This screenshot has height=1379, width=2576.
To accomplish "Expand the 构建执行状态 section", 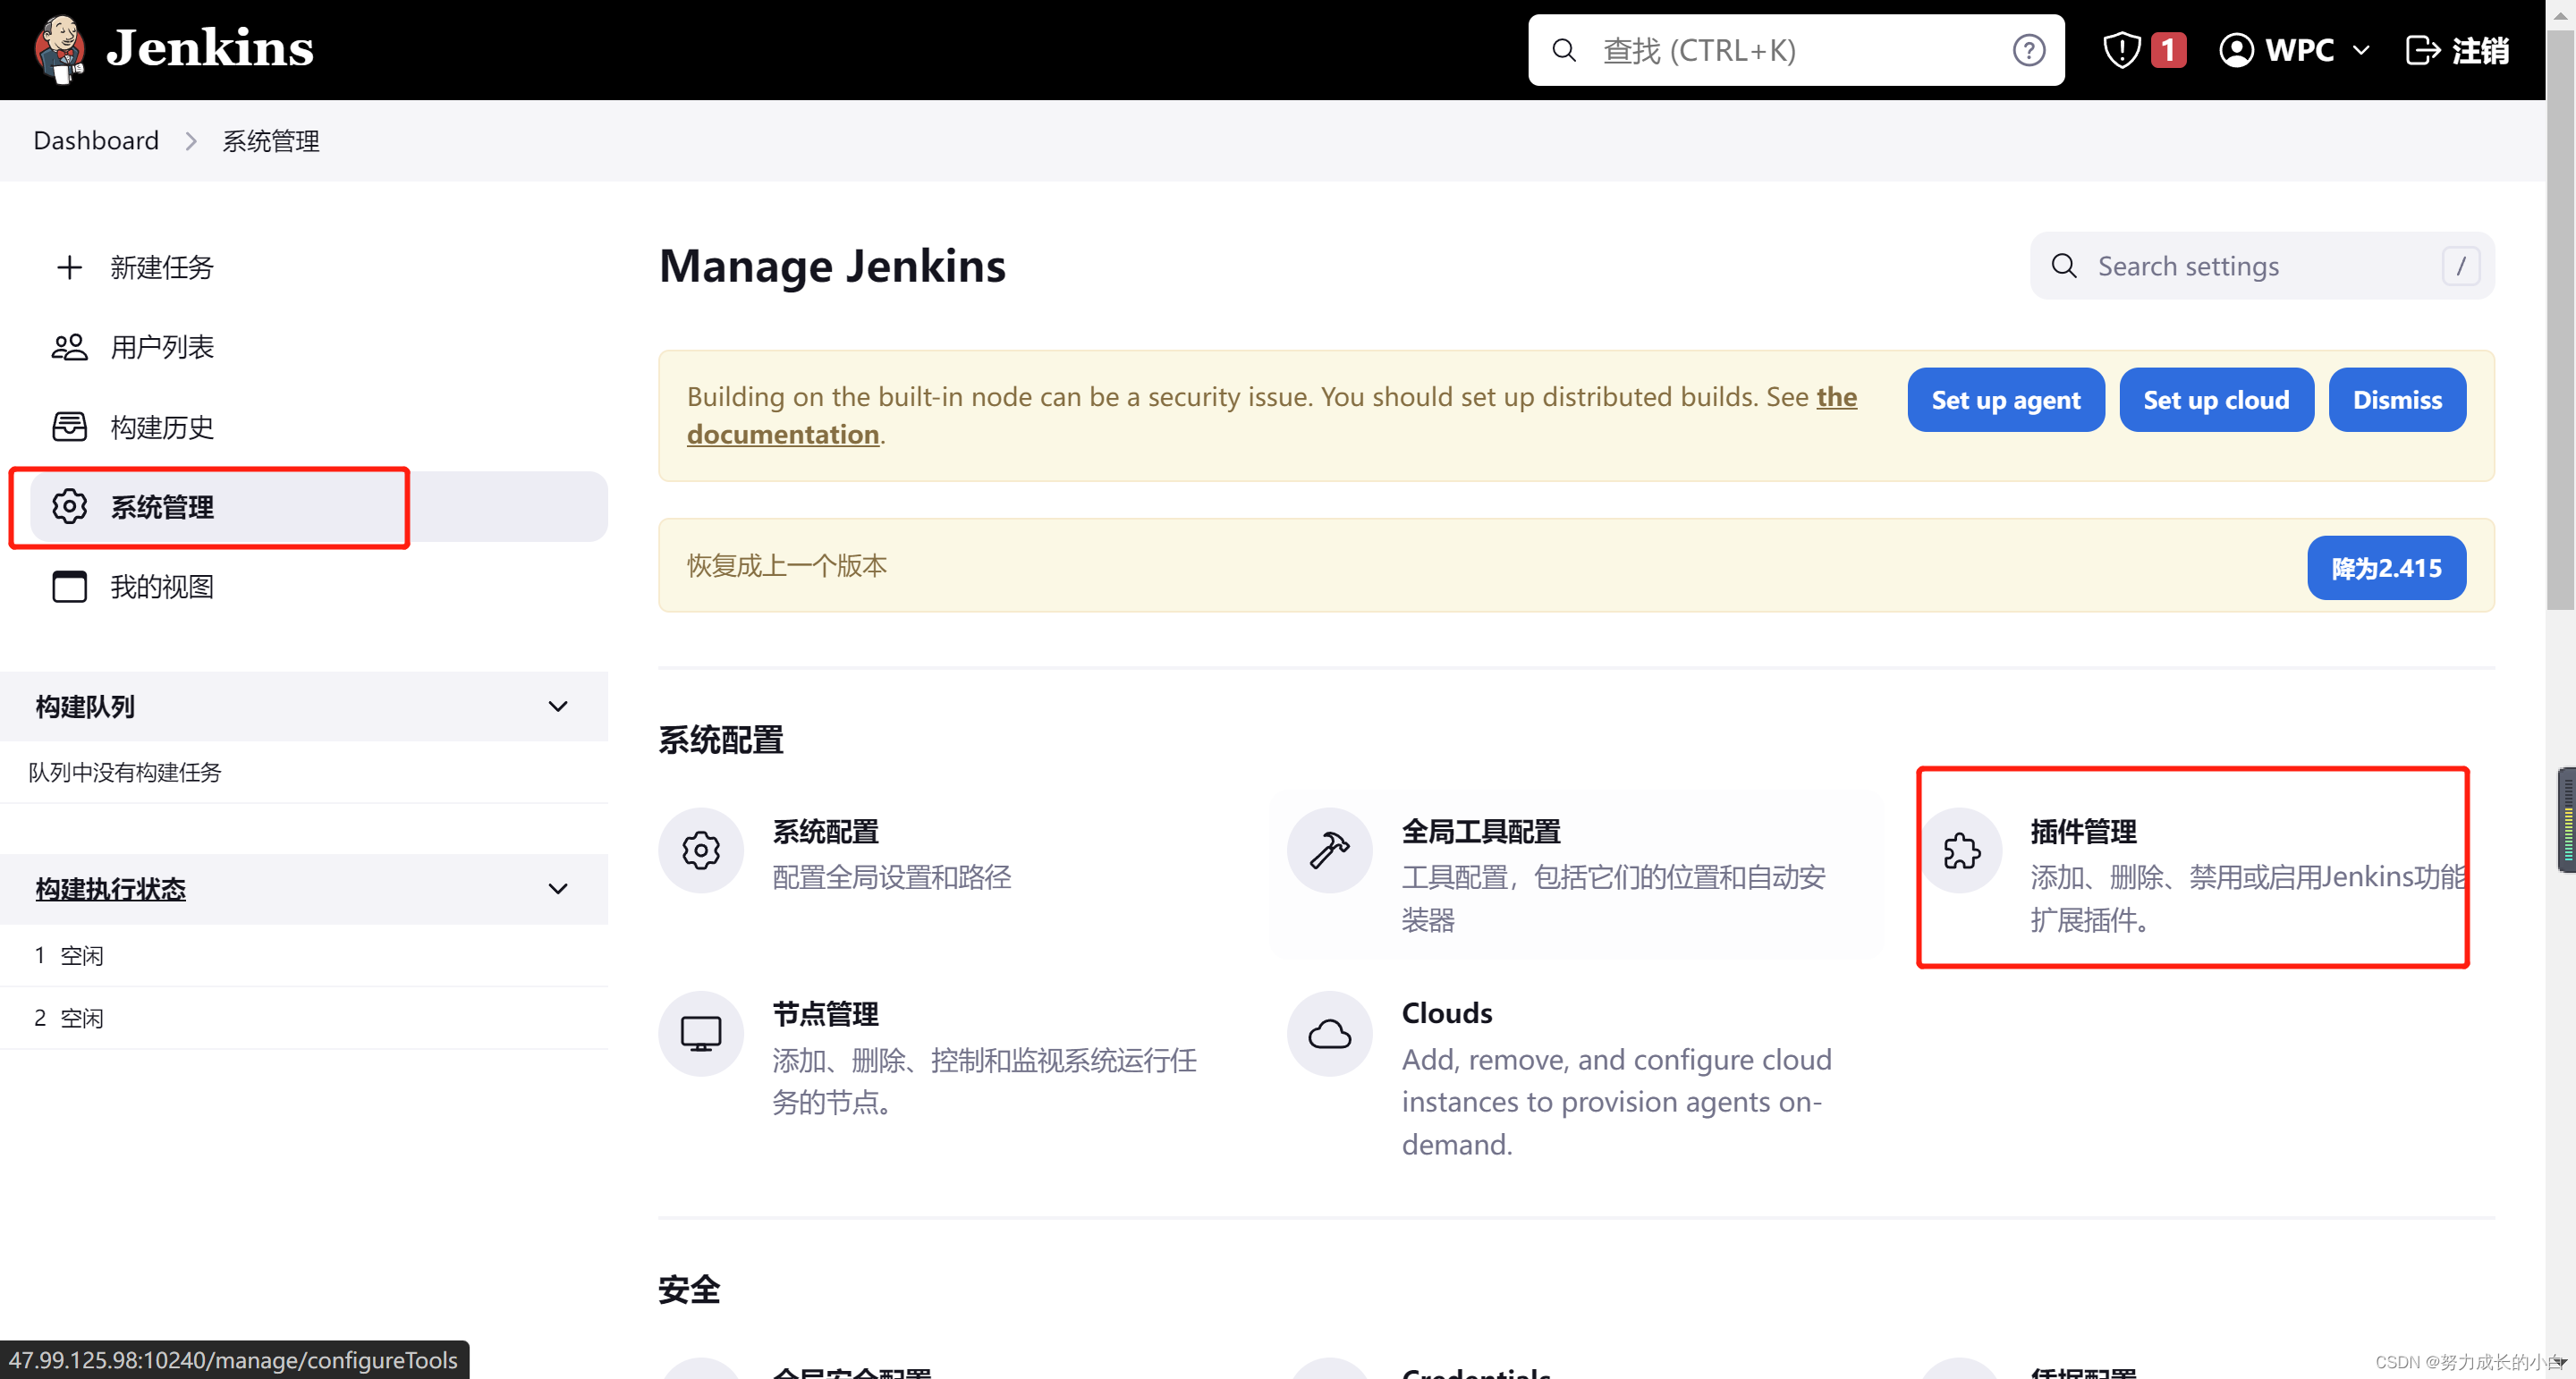I will point(559,887).
